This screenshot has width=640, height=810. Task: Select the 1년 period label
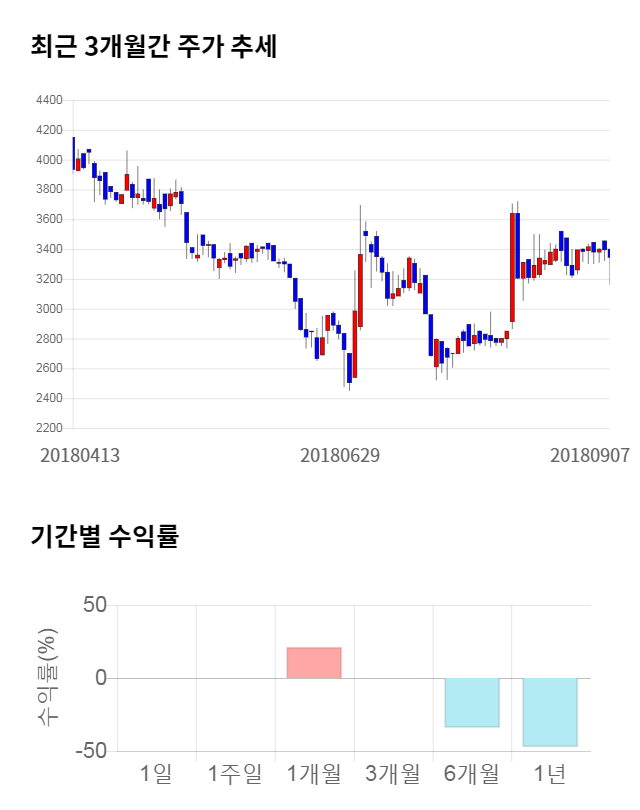550,773
